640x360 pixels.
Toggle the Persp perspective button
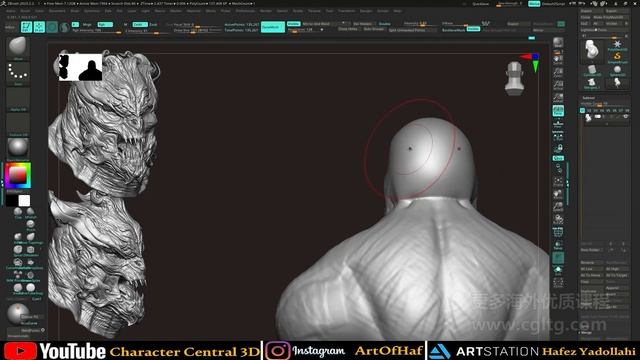pyautogui.click(x=558, y=111)
